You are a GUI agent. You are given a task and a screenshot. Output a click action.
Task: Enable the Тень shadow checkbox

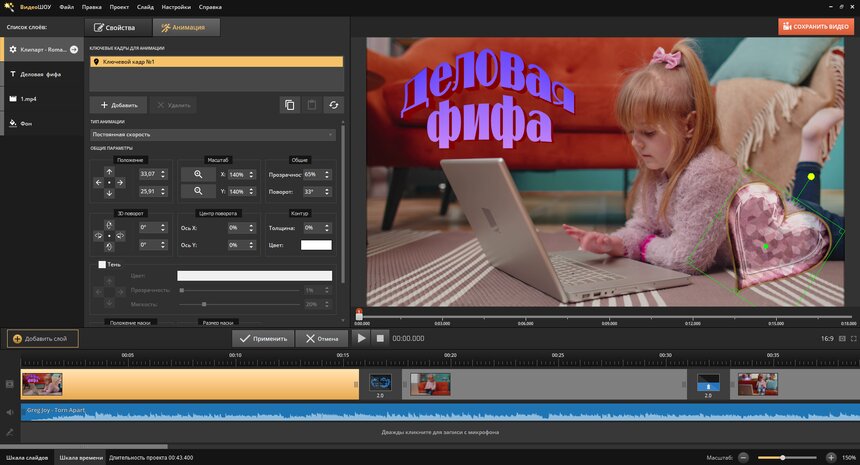[102, 264]
